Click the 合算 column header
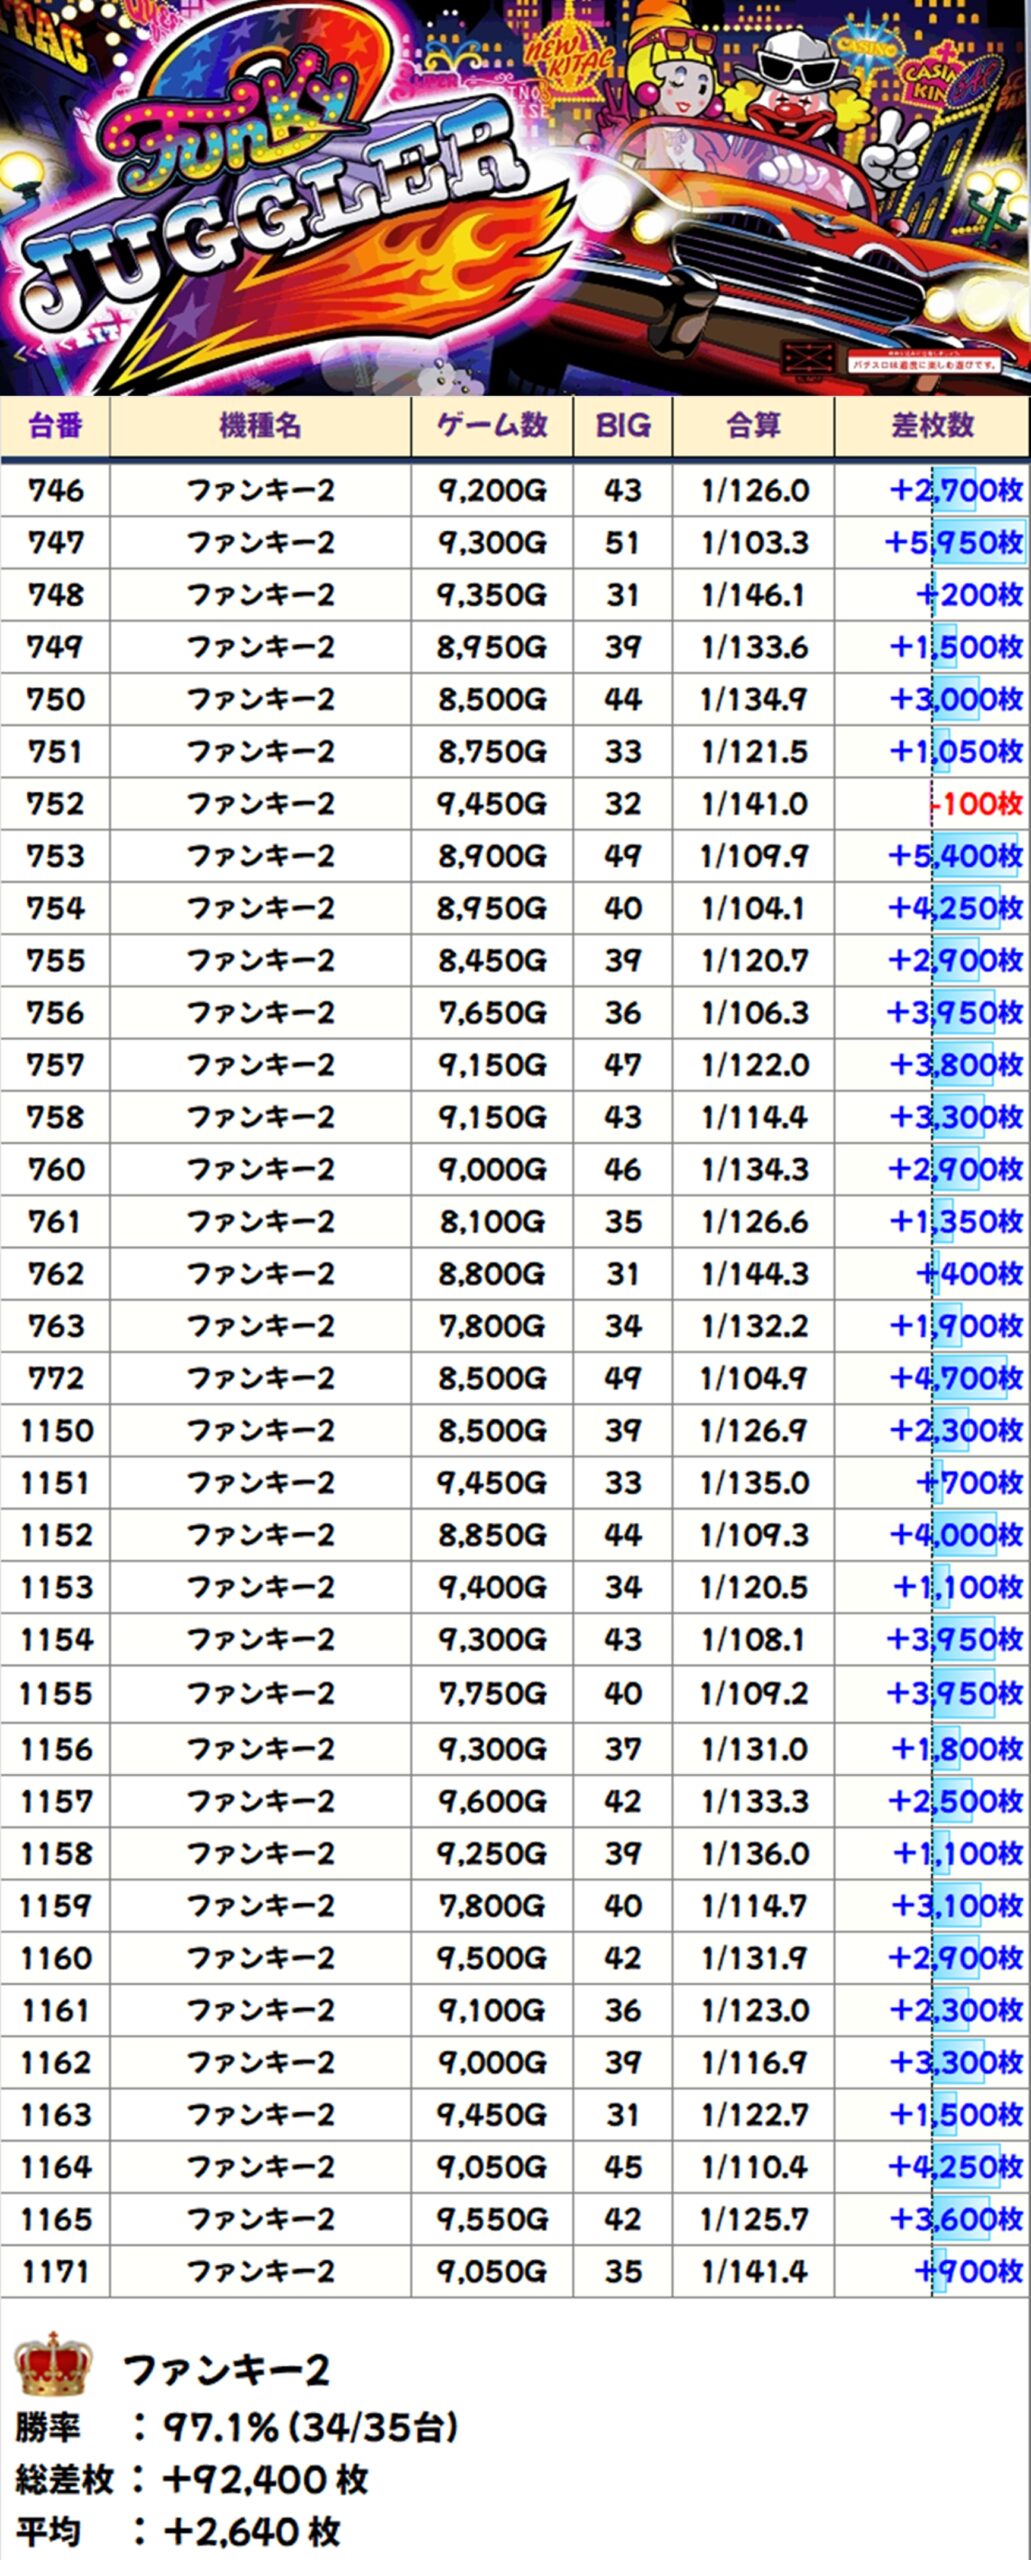Screen dimensions: 1031x2560 pyautogui.click(x=753, y=426)
